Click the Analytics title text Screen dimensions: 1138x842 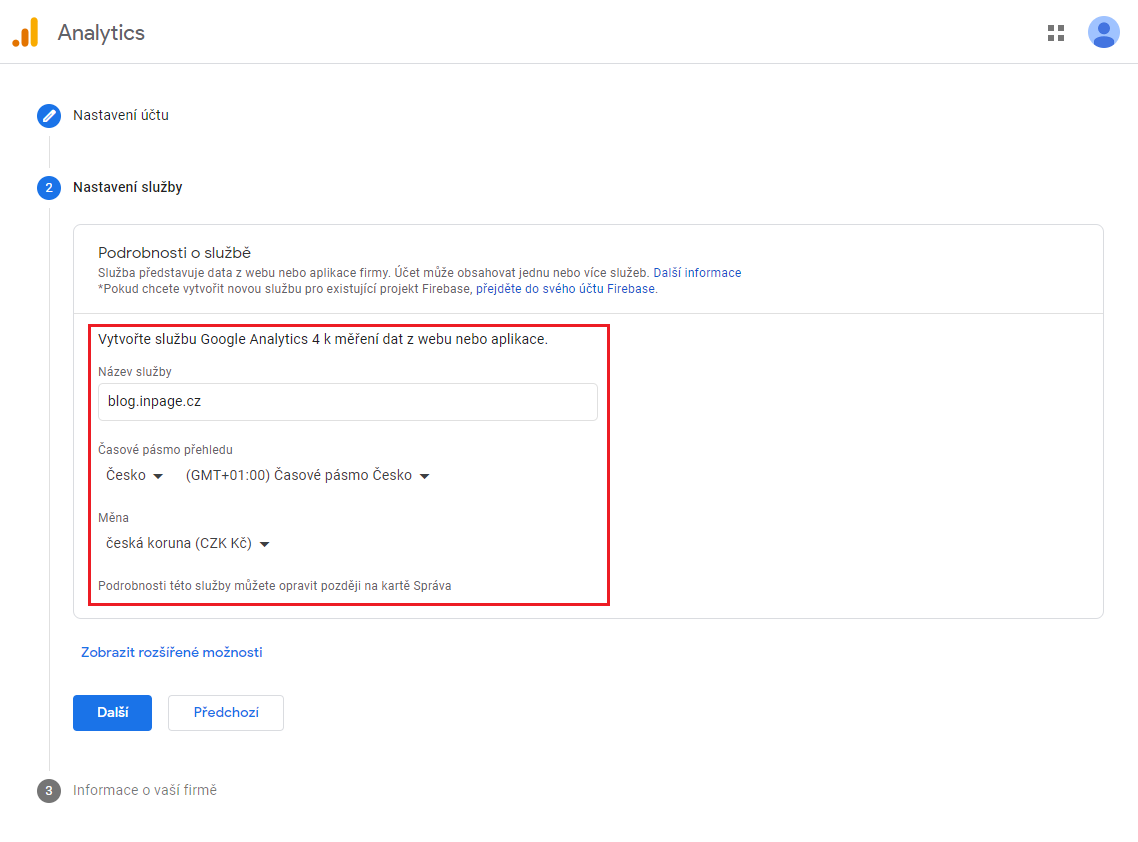pyautogui.click(x=101, y=33)
